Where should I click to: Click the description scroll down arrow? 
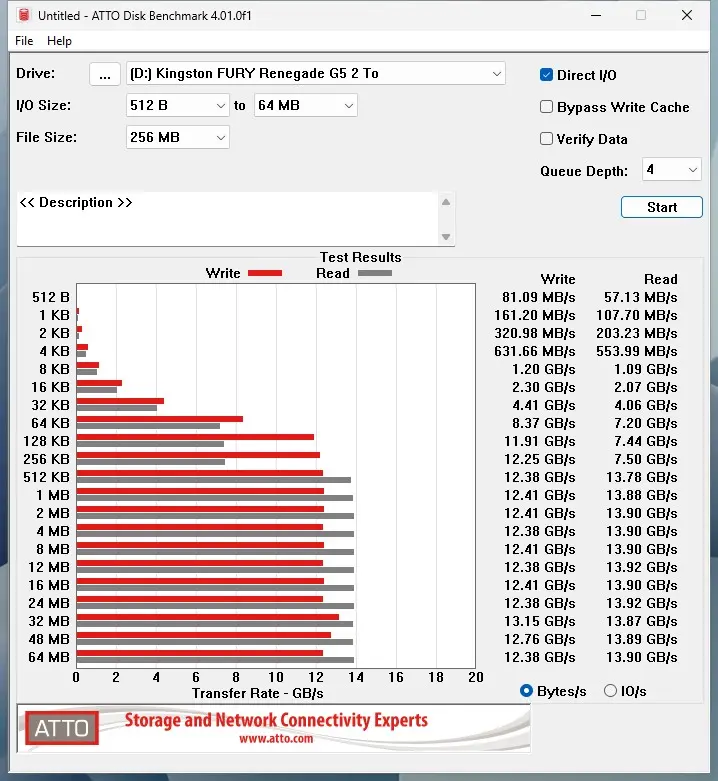[446, 237]
